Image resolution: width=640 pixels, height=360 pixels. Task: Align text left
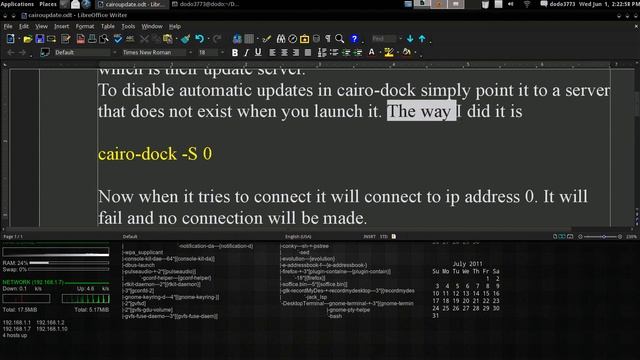tap(272, 52)
